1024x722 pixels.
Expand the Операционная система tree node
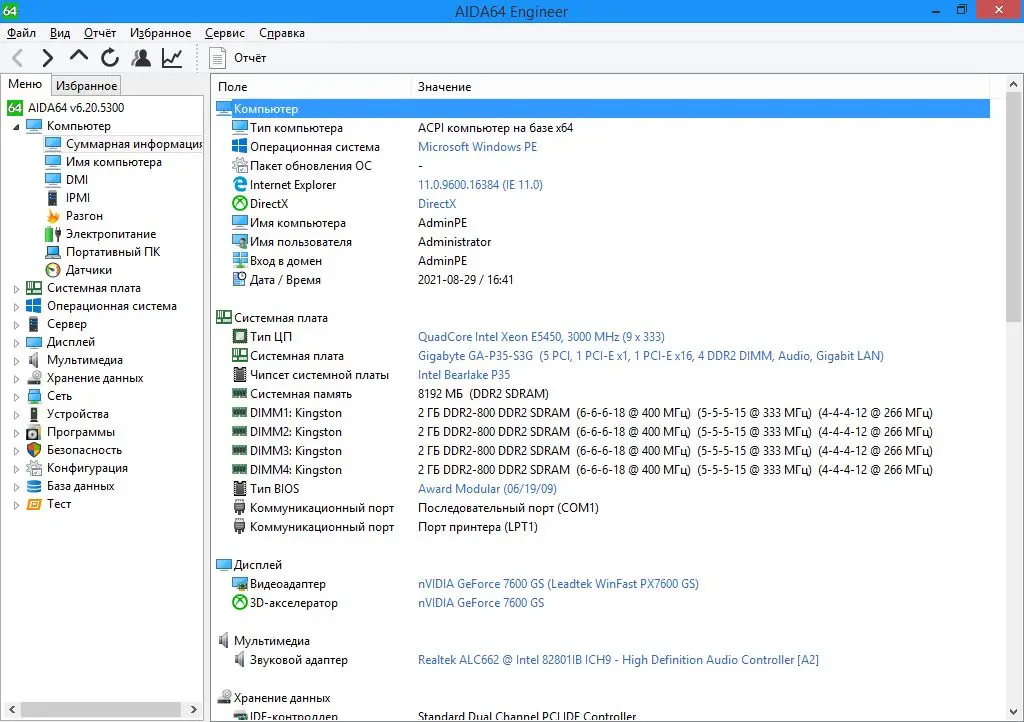[16, 307]
